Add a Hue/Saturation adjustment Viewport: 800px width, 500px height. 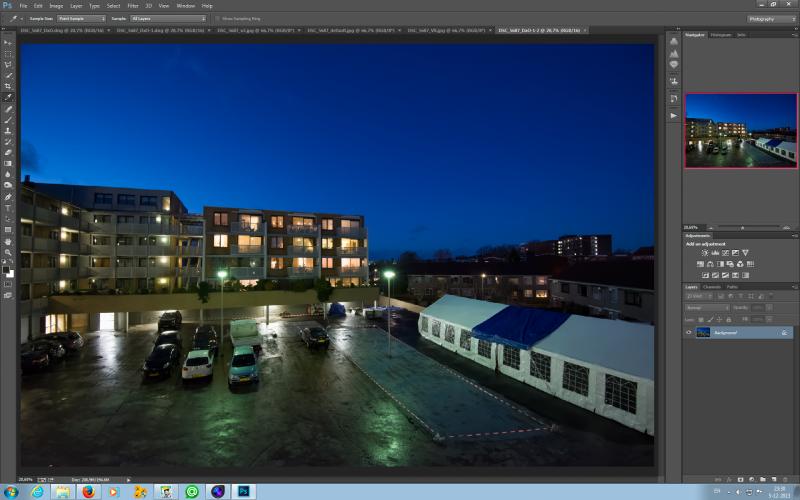[700, 264]
